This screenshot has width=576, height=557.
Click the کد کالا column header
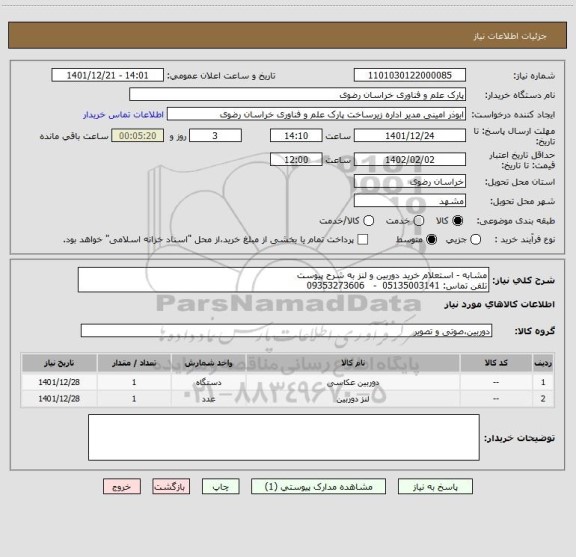point(496,363)
